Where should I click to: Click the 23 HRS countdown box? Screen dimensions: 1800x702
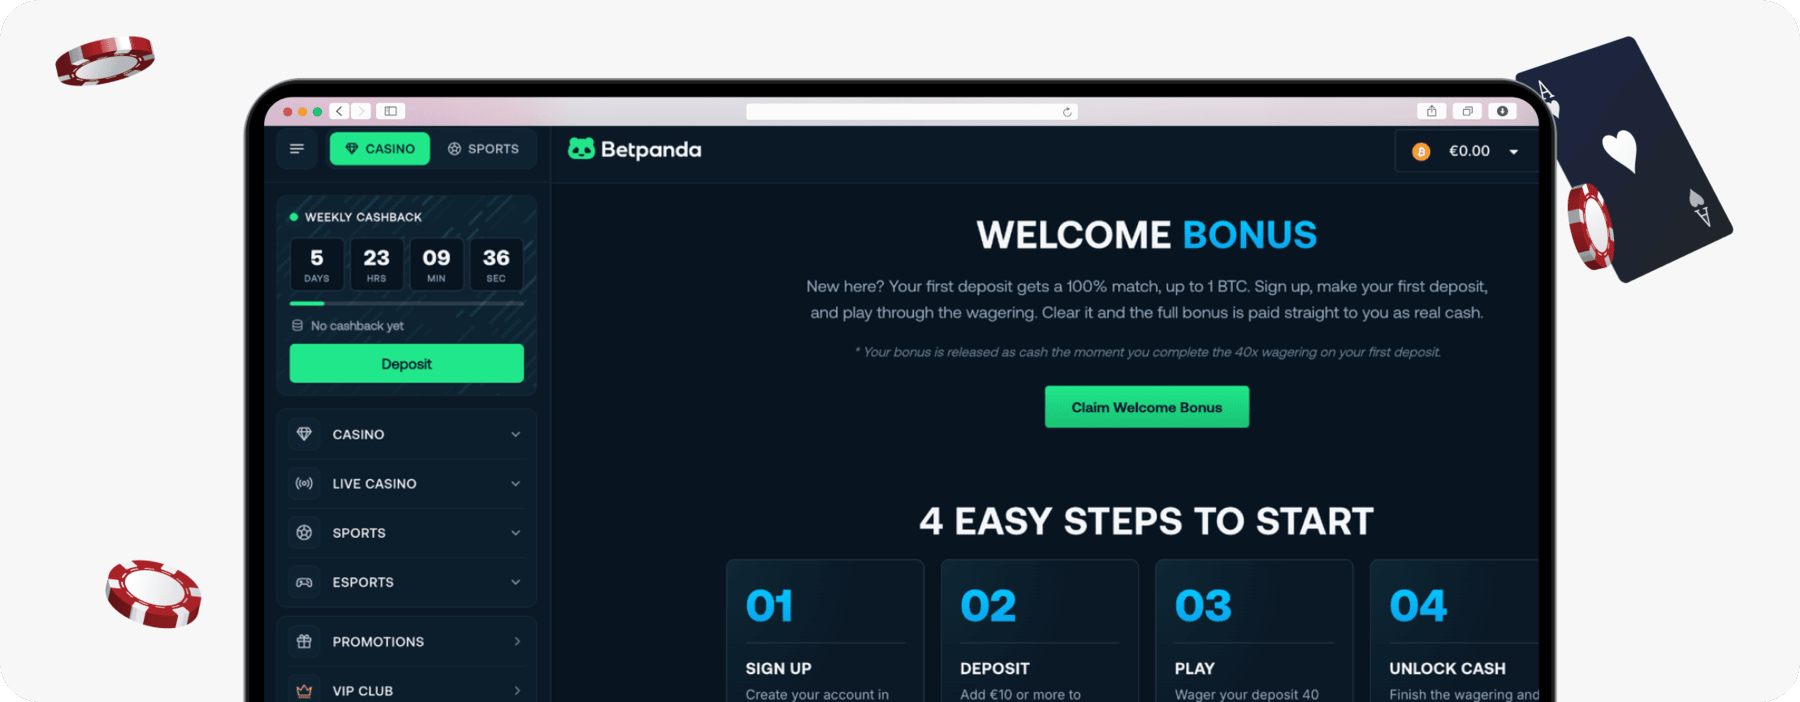[x=376, y=265]
